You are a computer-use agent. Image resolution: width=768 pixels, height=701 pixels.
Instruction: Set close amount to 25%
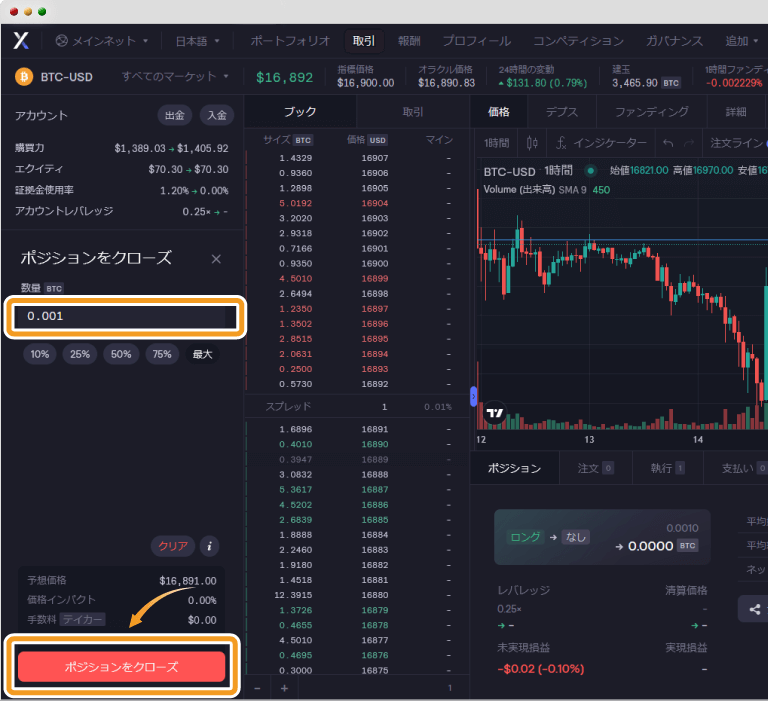[80, 354]
